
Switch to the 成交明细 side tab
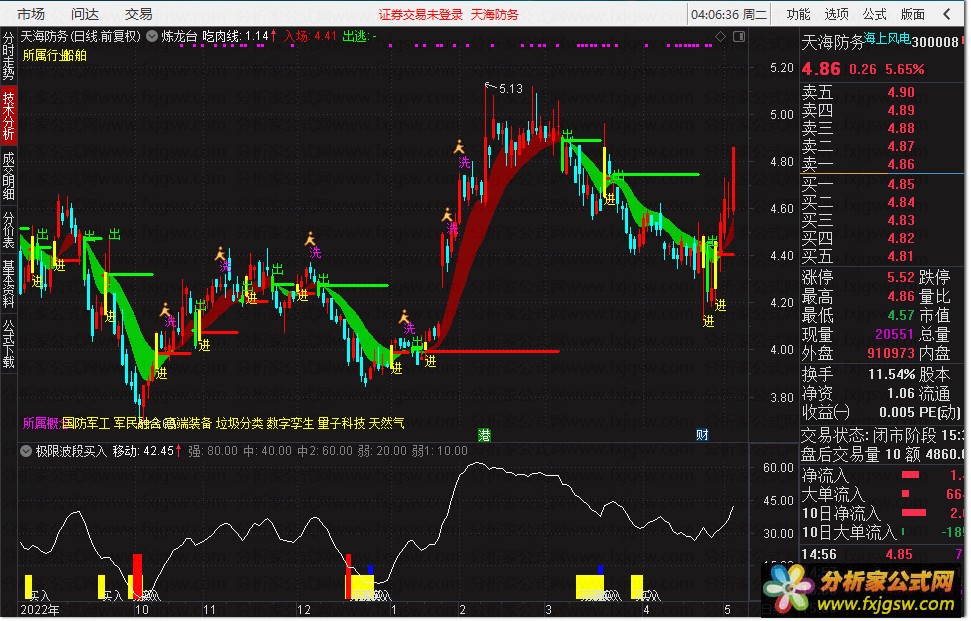click(x=8, y=176)
